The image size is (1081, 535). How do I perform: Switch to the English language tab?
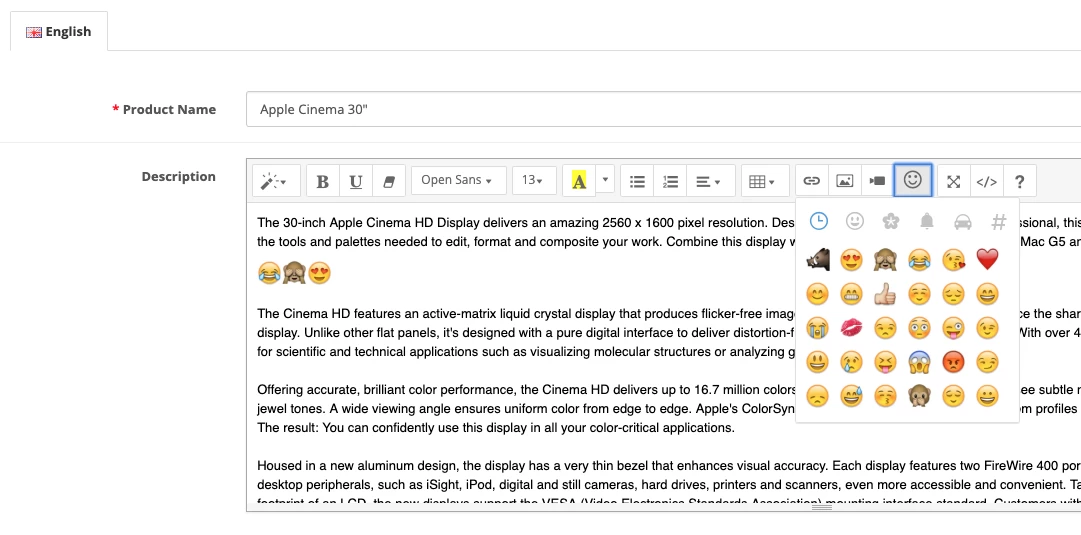(59, 32)
